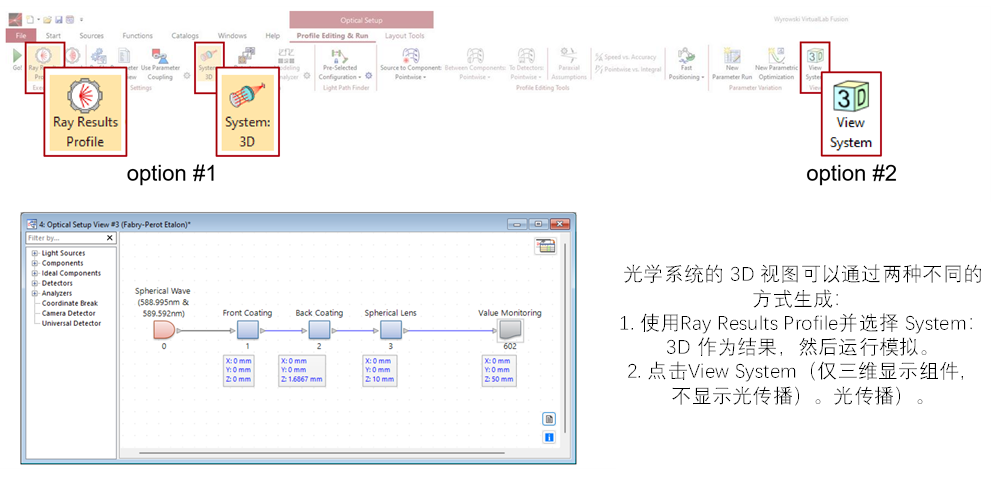Click horizontal scrollbar of the setup canvas
Viewport: 991px width, 477px height.
click(x=322, y=452)
